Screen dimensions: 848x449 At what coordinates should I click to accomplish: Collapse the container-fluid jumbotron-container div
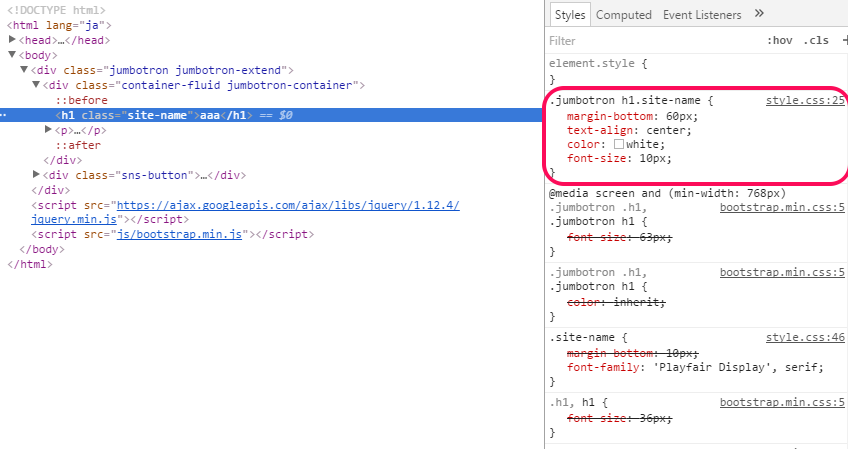(36, 85)
